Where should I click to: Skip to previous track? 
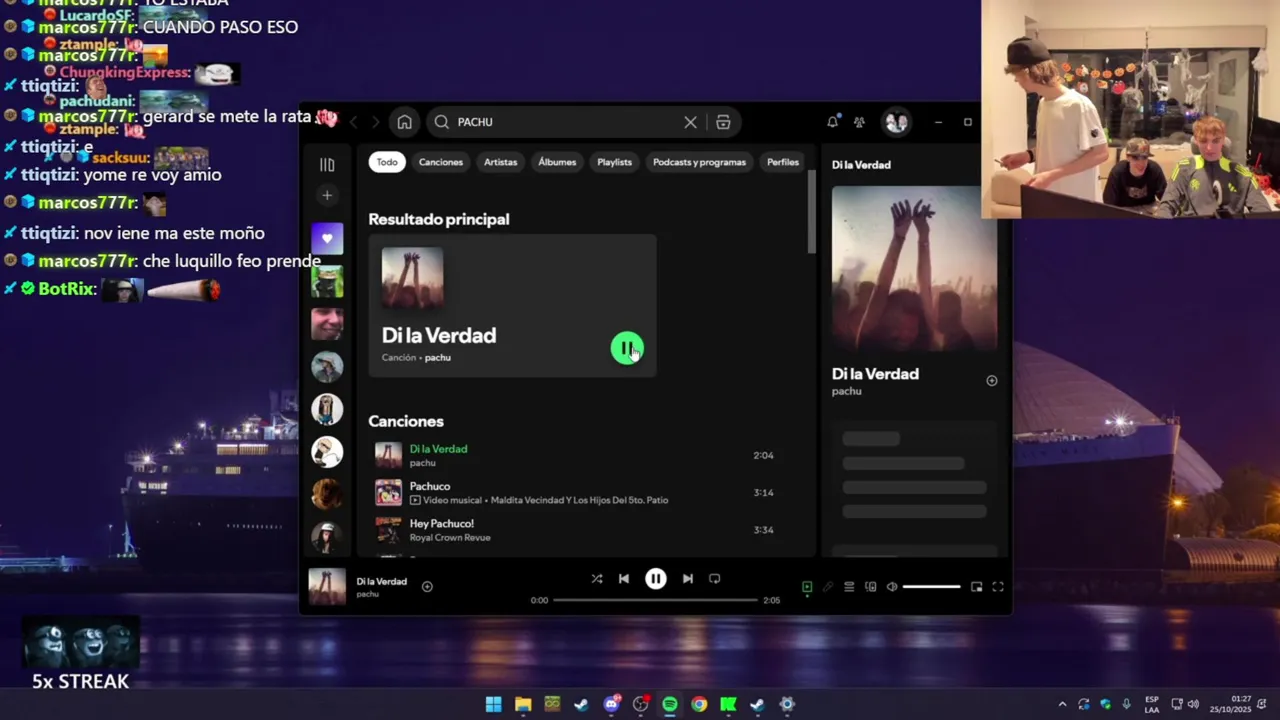pyautogui.click(x=624, y=579)
